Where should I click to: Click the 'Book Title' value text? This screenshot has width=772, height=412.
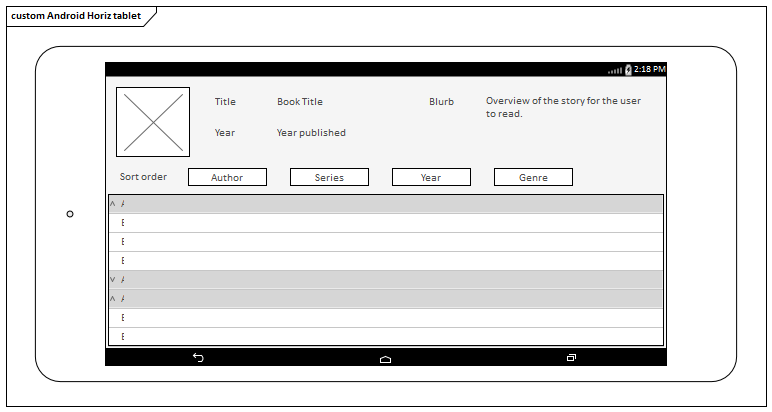tap(300, 102)
